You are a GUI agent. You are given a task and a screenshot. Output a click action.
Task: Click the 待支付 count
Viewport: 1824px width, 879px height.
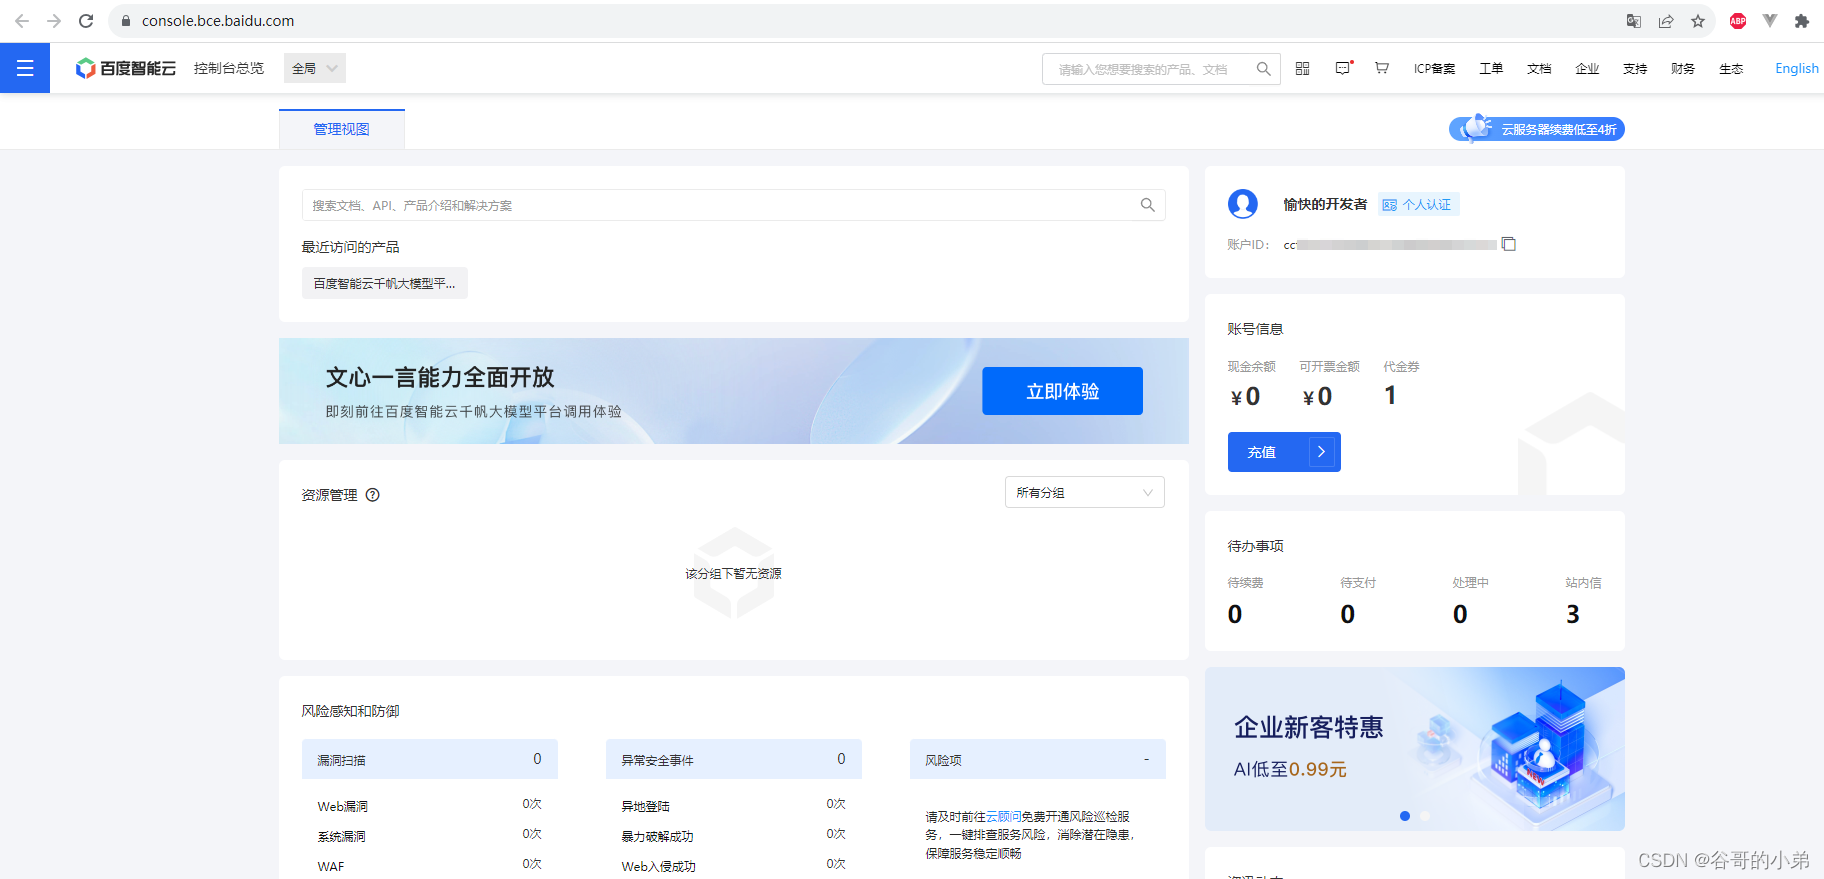pyautogui.click(x=1348, y=614)
